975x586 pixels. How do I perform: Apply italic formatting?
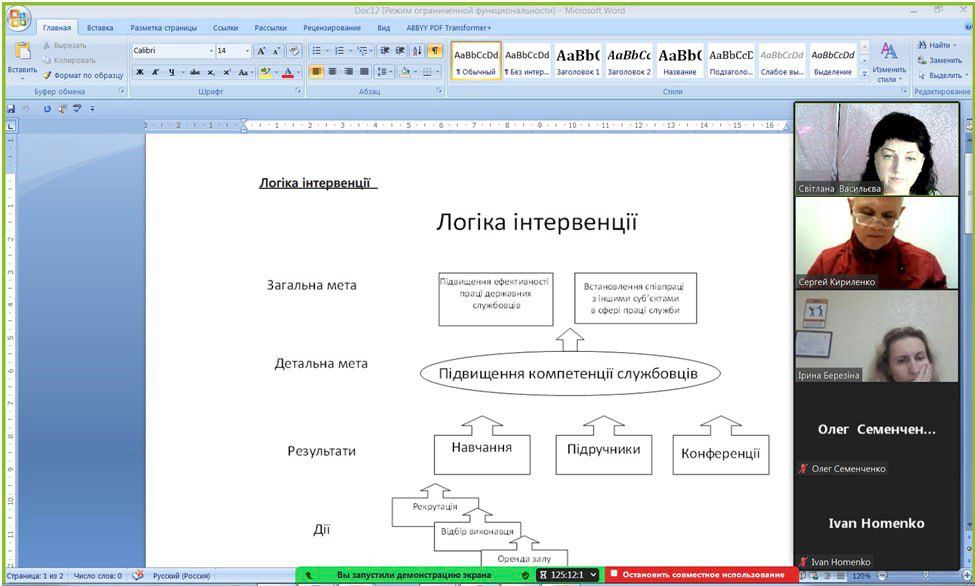(x=155, y=72)
